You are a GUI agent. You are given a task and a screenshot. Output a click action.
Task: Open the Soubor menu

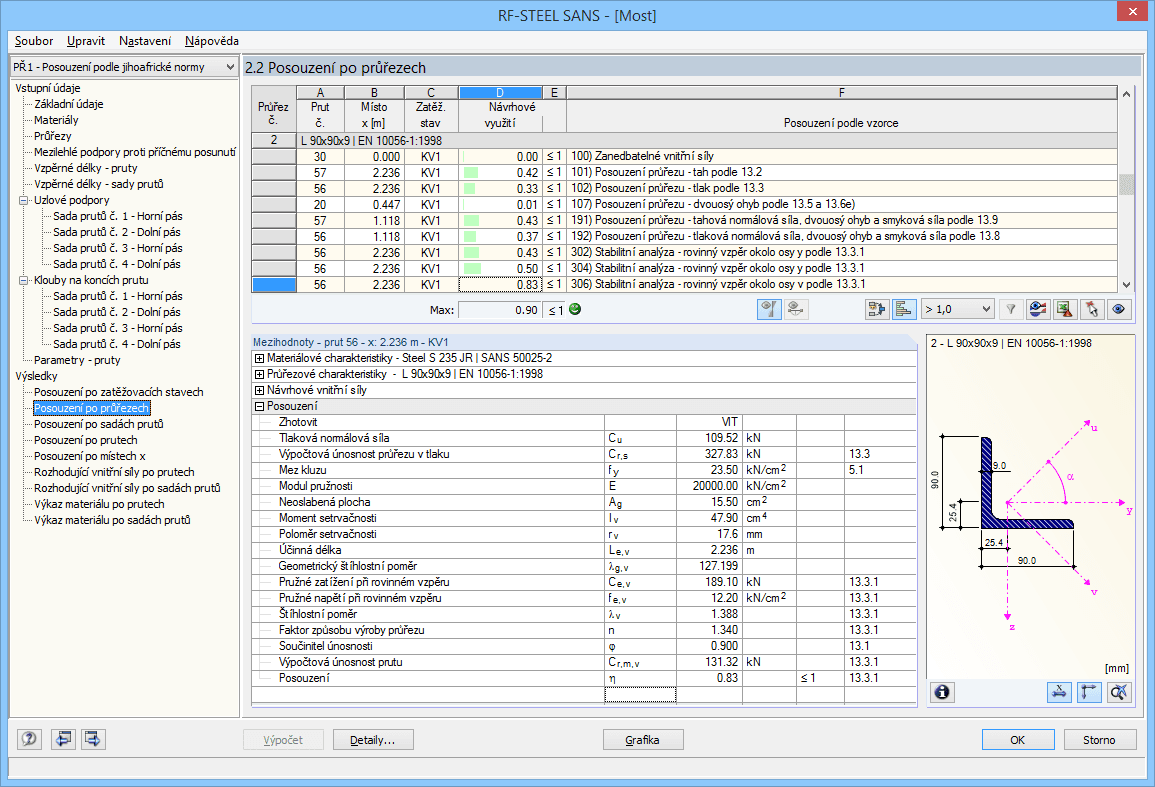pos(34,41)
